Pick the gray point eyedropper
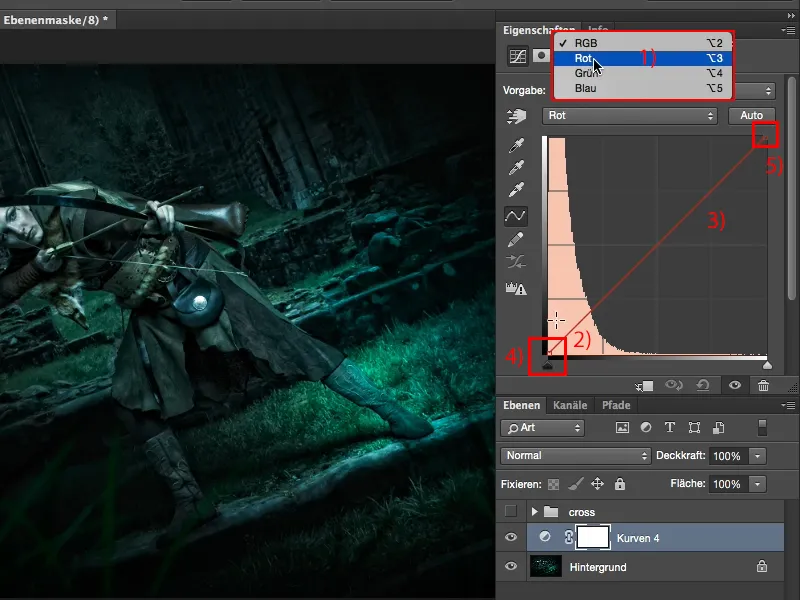800x600 pixels. coord(516,167)
